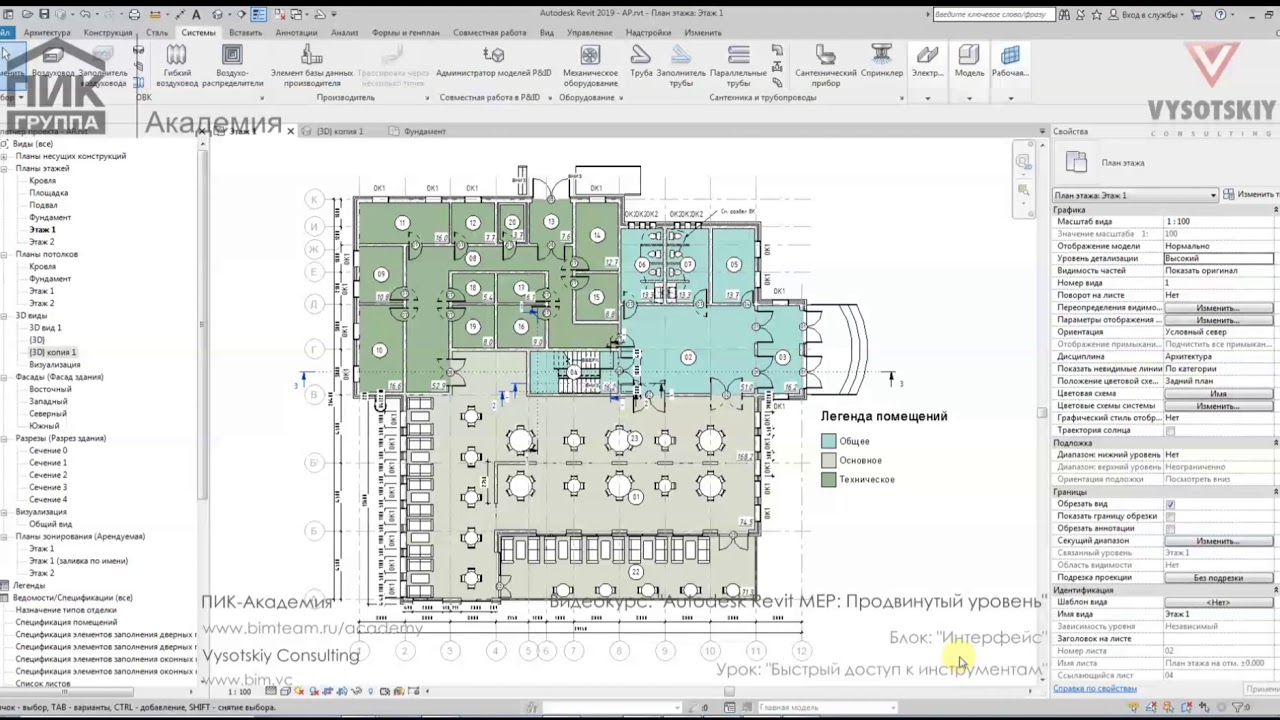The width and height of the screenshot is (1280, 720).
Task: Click the План этажа type icon in Properties
Action: click(x=1076, y=162)
